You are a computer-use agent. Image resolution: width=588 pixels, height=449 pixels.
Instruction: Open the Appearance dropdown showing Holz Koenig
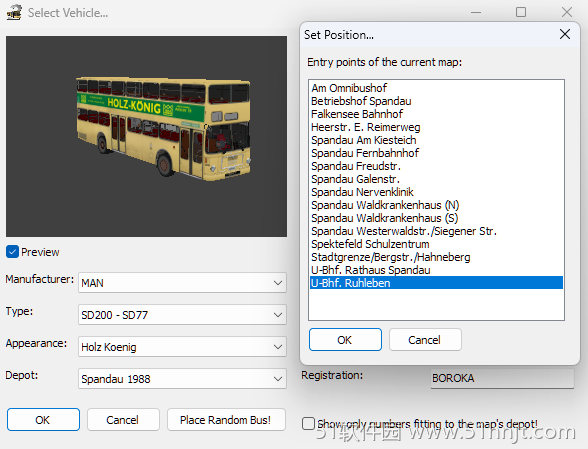(x=182, y=347)
